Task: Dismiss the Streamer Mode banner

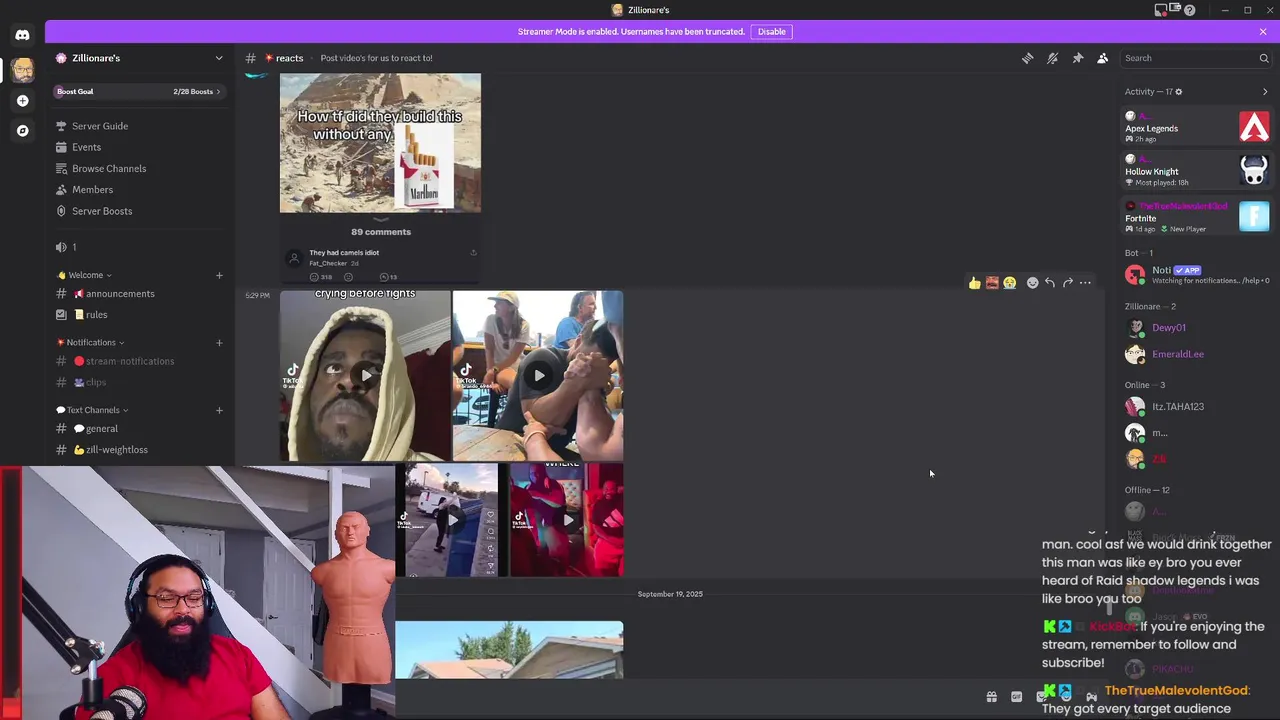Action: (1263, 31)
